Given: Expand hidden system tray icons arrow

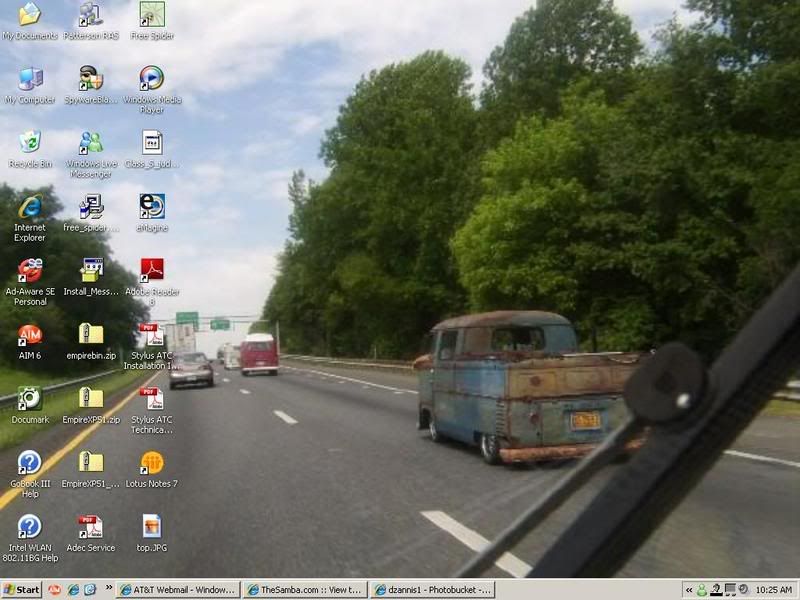Looking at the screenshot, I should coord(689,590).
